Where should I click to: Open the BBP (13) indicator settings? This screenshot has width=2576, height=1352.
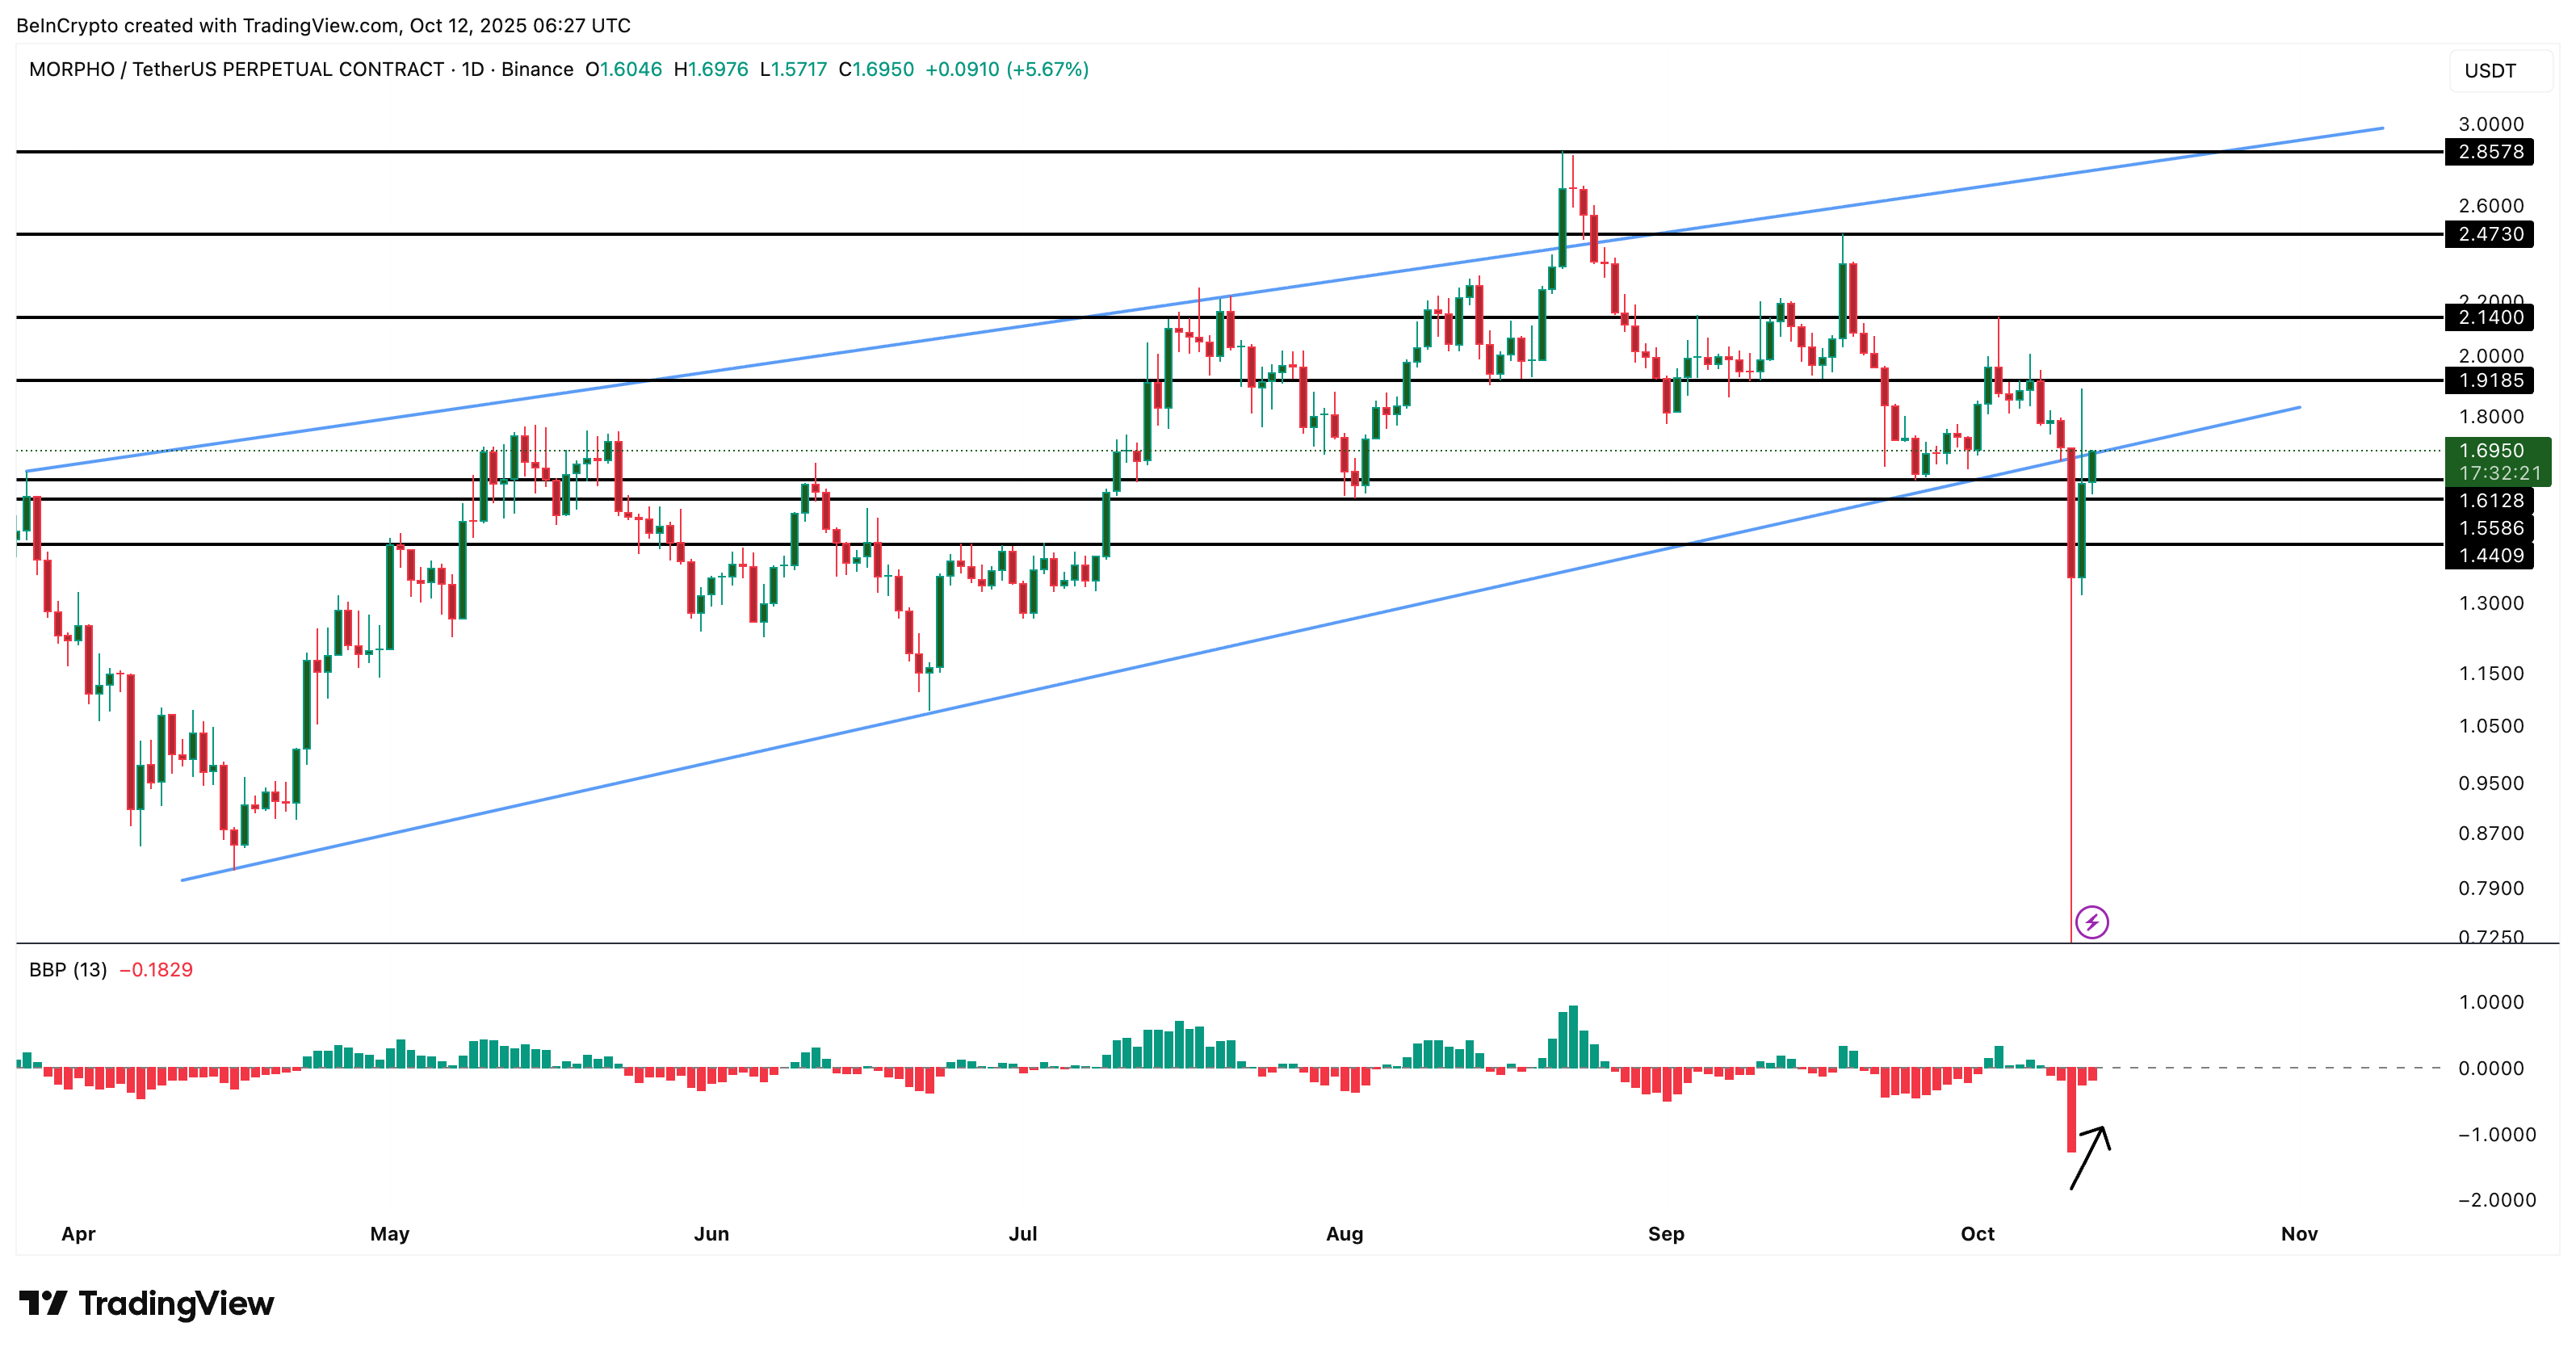click(x=68, y=969)
